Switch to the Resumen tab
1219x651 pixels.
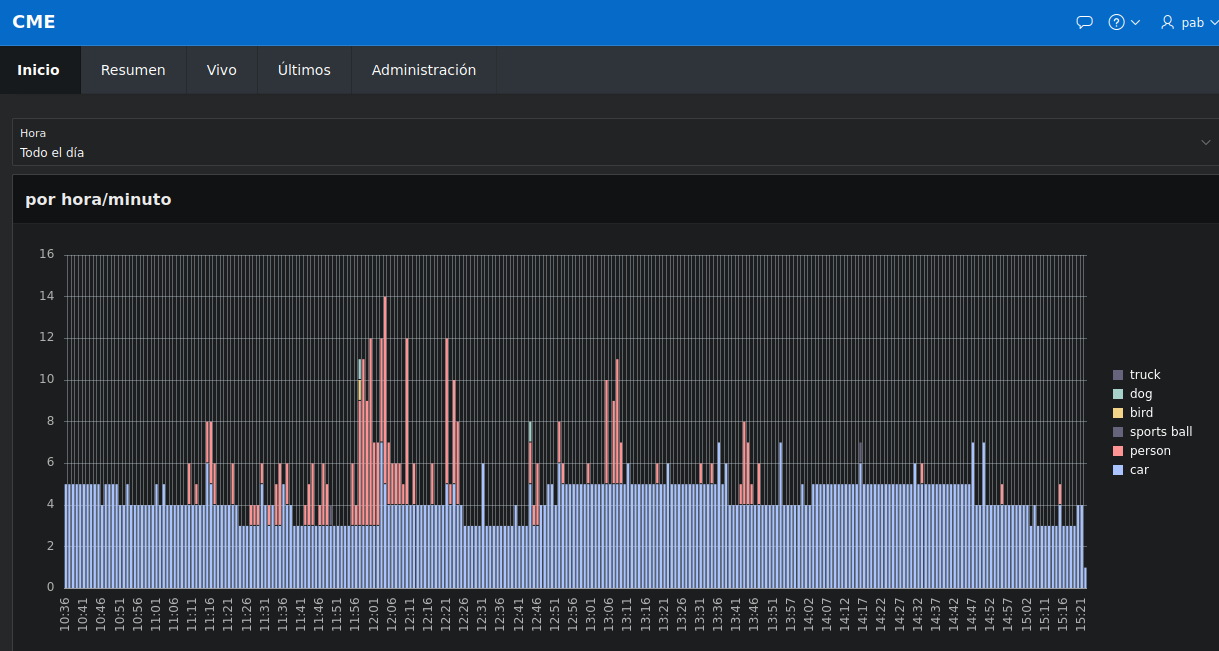tap(133, 70)
